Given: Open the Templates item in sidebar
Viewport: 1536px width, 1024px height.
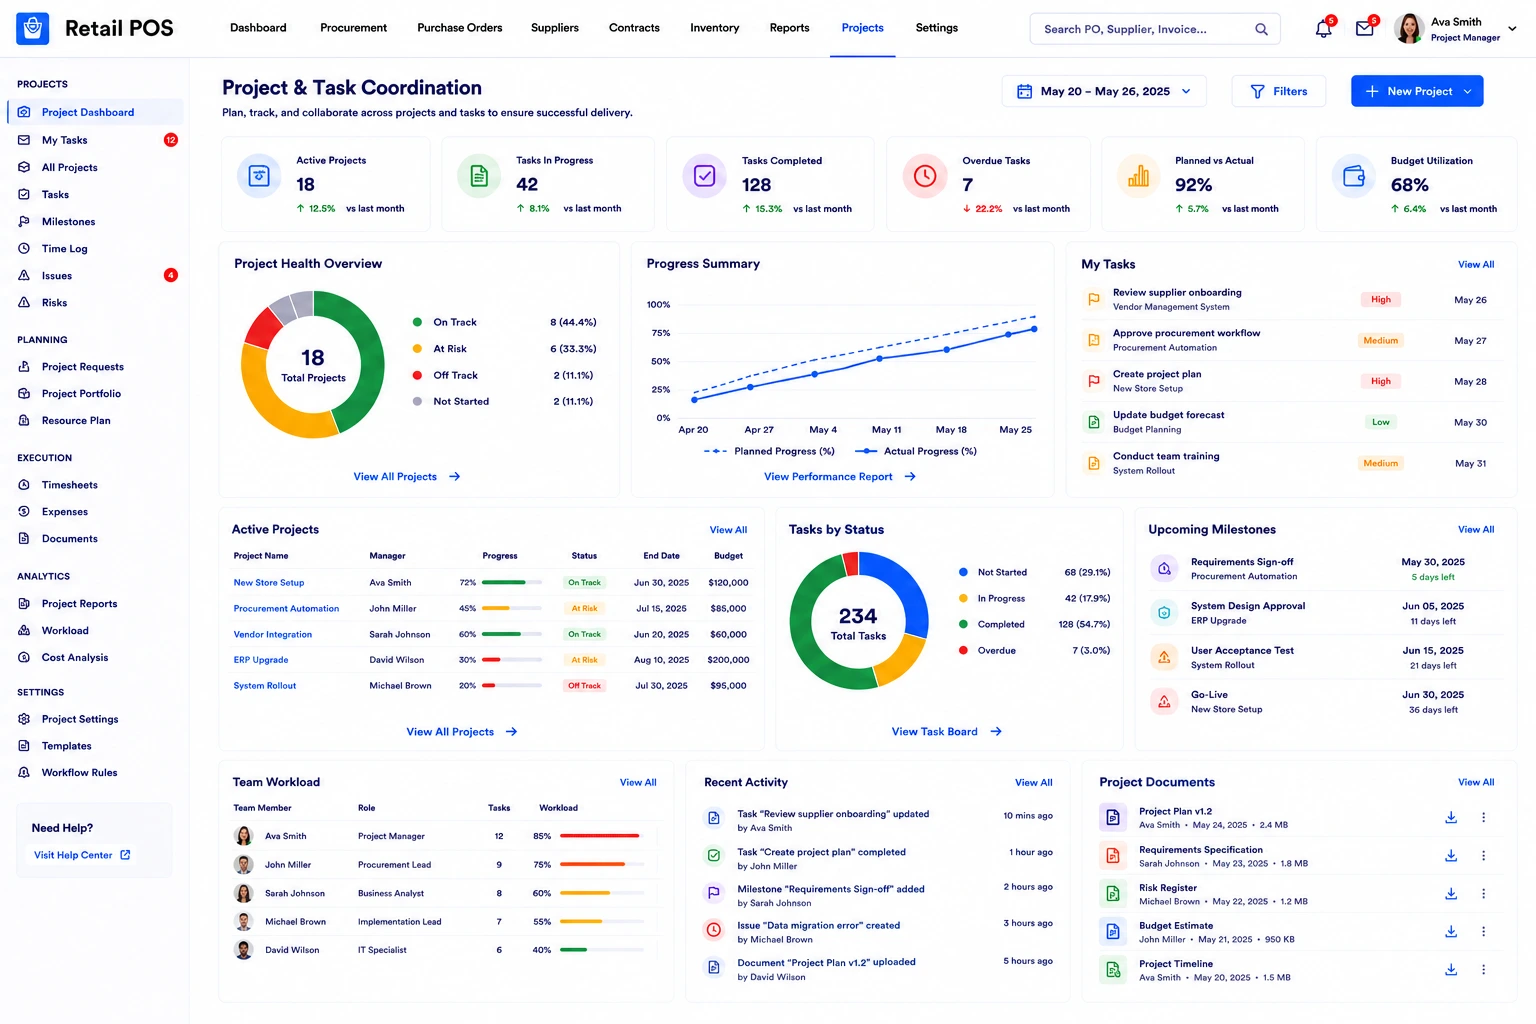Looking at the screenshot, I should click(95, 746).
